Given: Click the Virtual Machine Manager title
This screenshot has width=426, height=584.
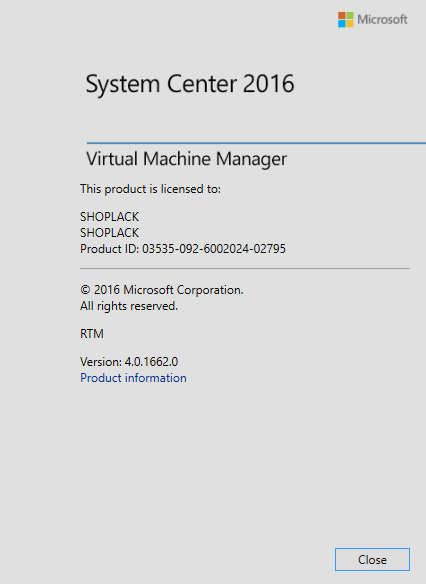Looking at the screenshot, I should 187,159.
